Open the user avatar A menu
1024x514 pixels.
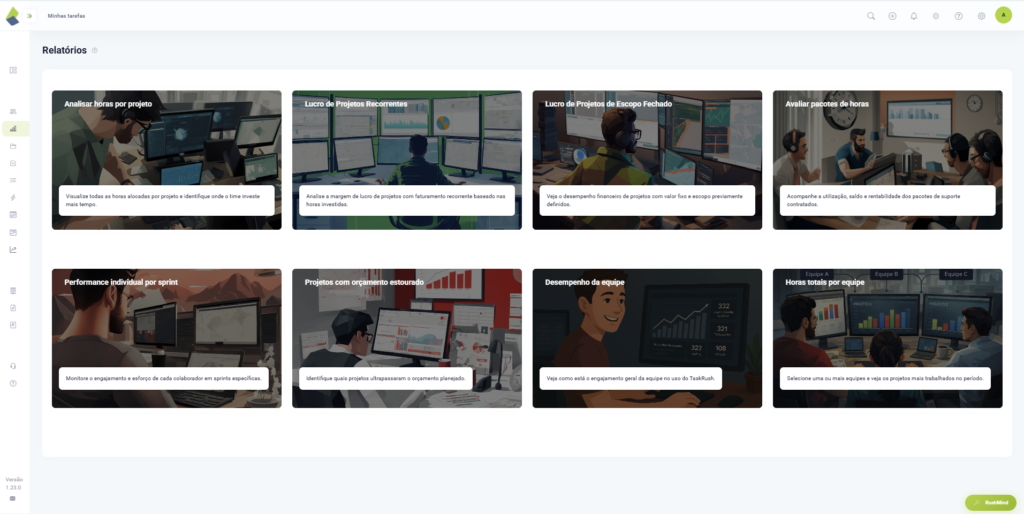click(x=1003, y=15)
